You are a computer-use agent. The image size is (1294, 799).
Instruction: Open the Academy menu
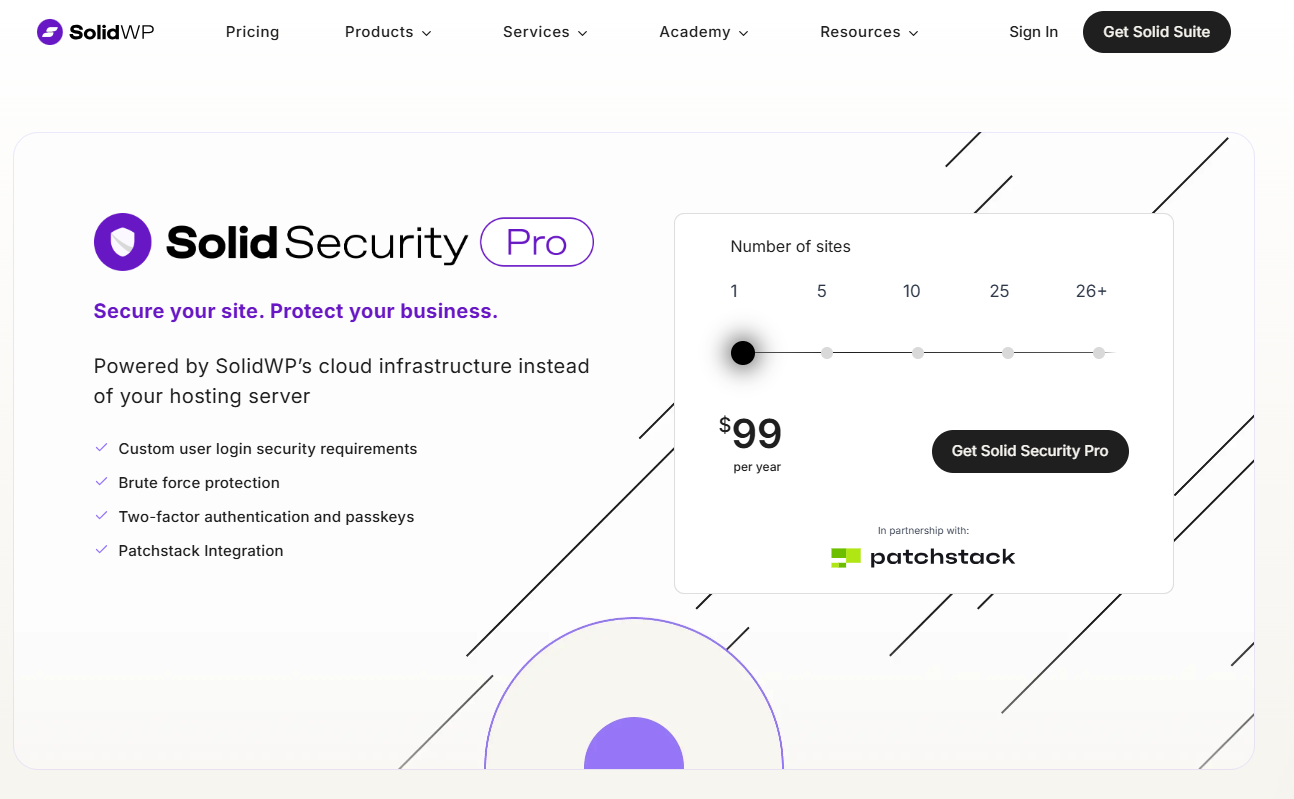(x=704, y=31)
